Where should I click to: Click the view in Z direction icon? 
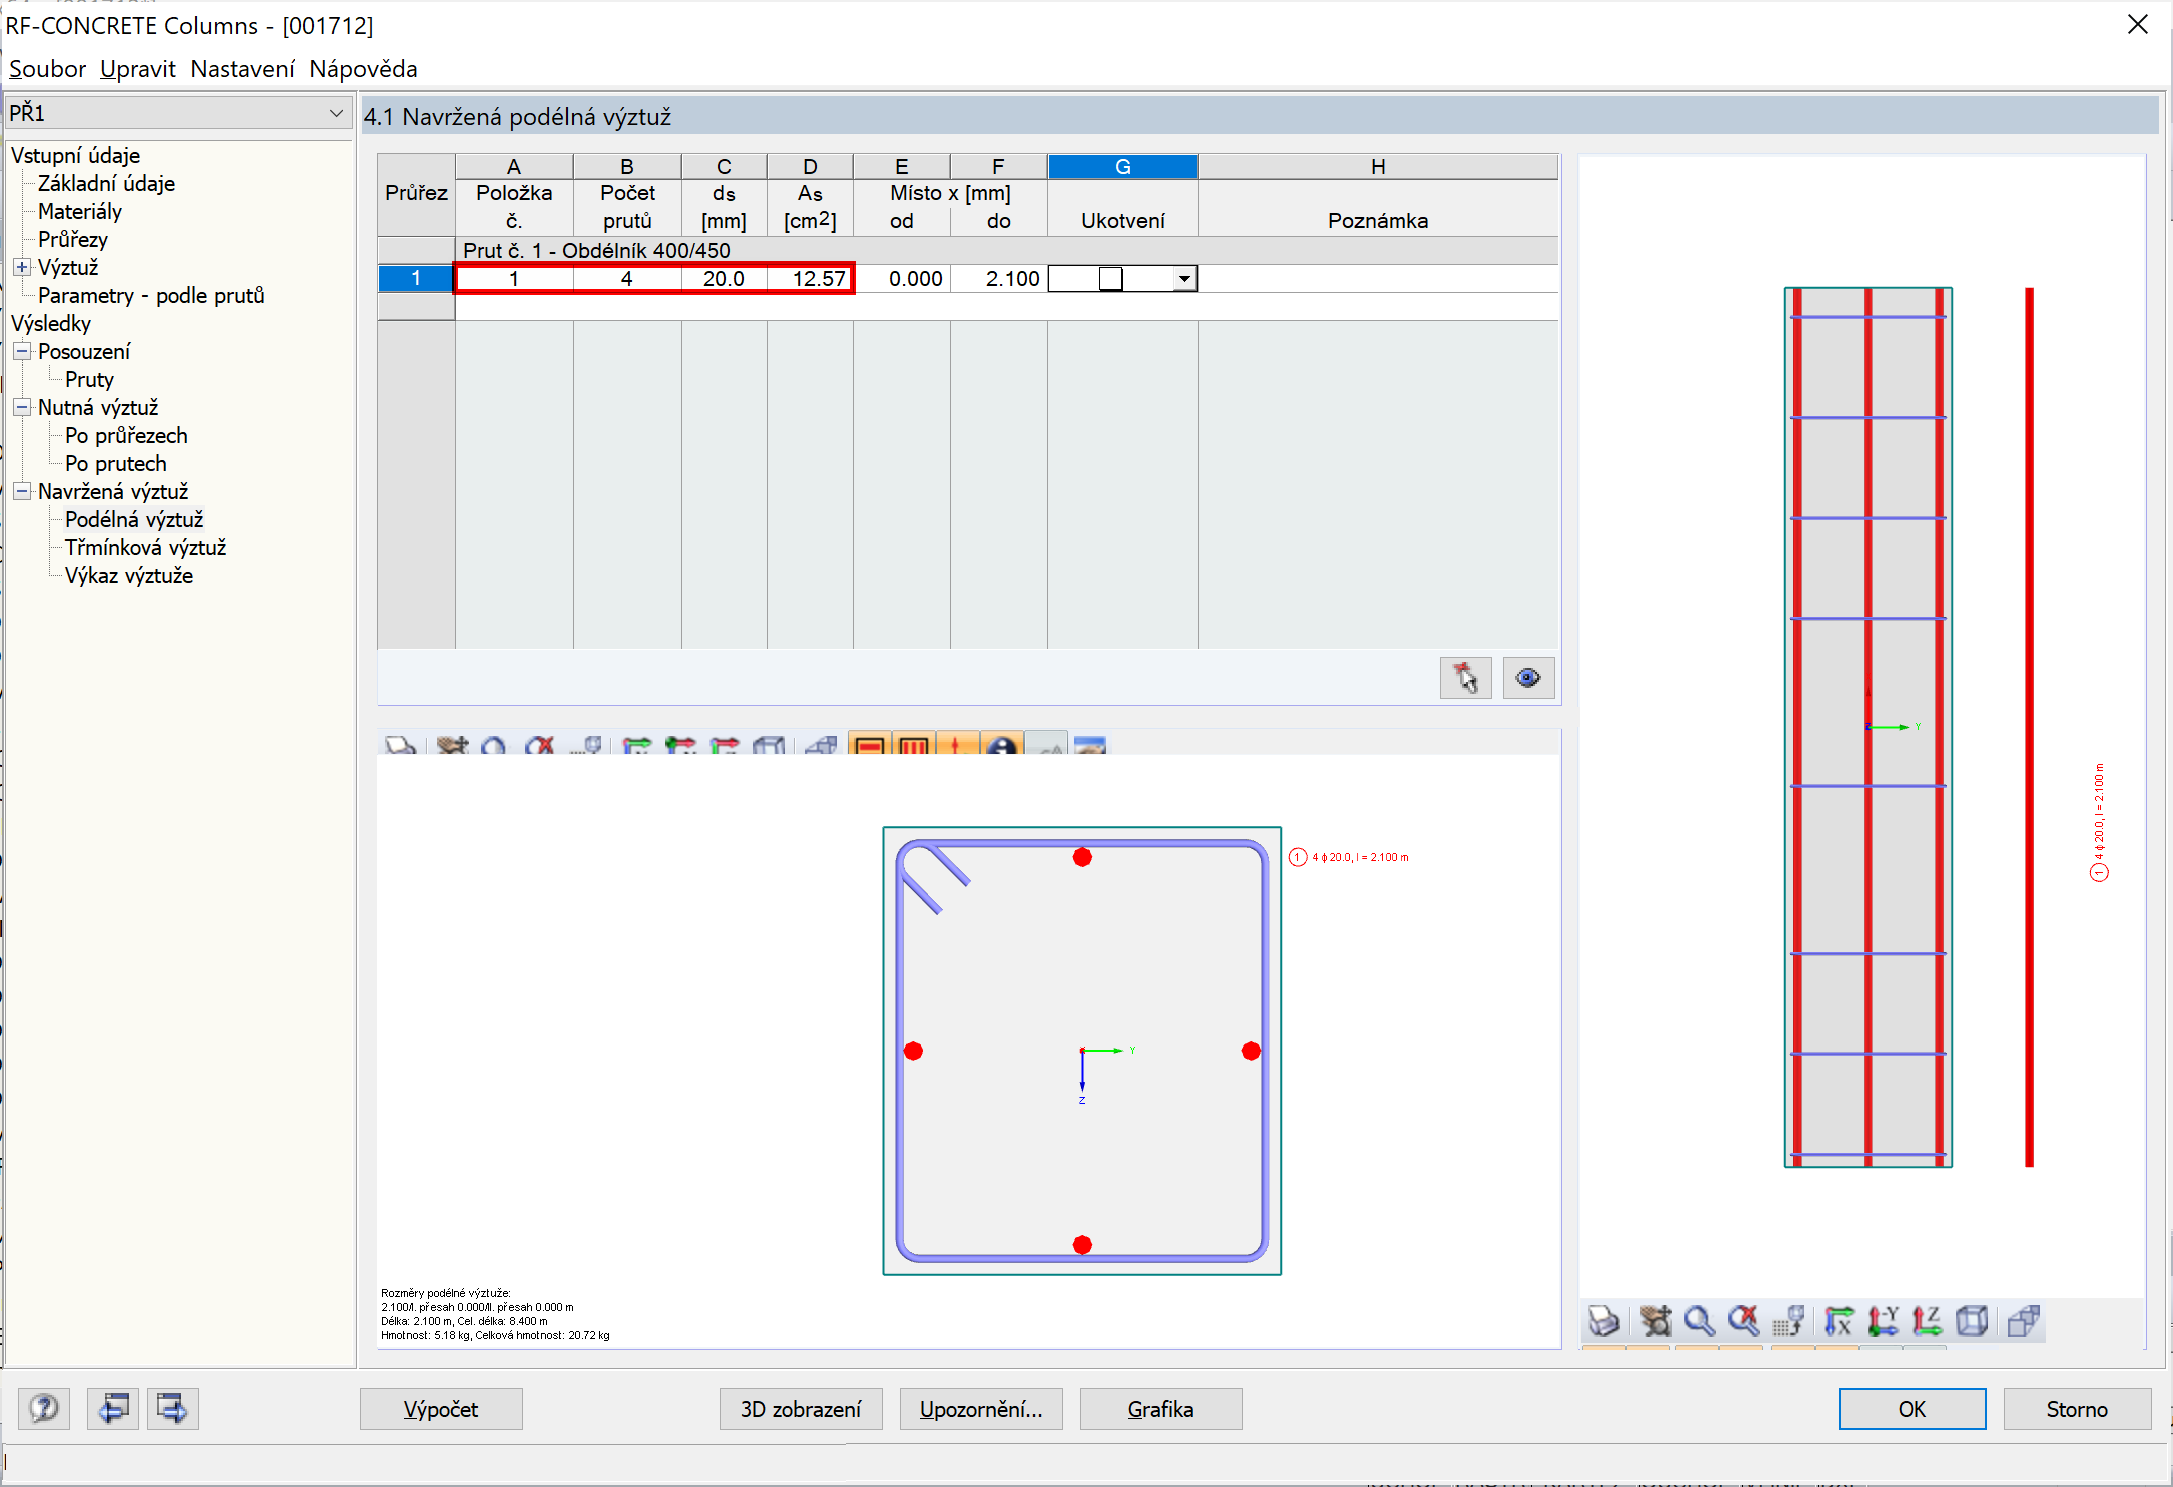(1927, 1321)
